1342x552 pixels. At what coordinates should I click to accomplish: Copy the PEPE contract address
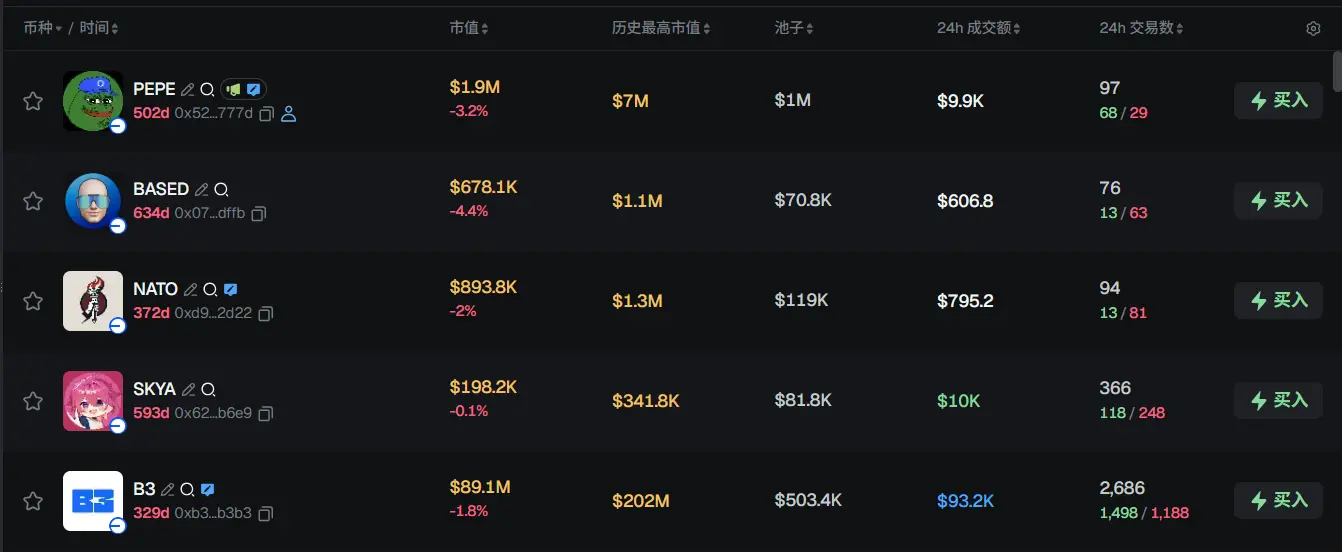coord(266,114)
